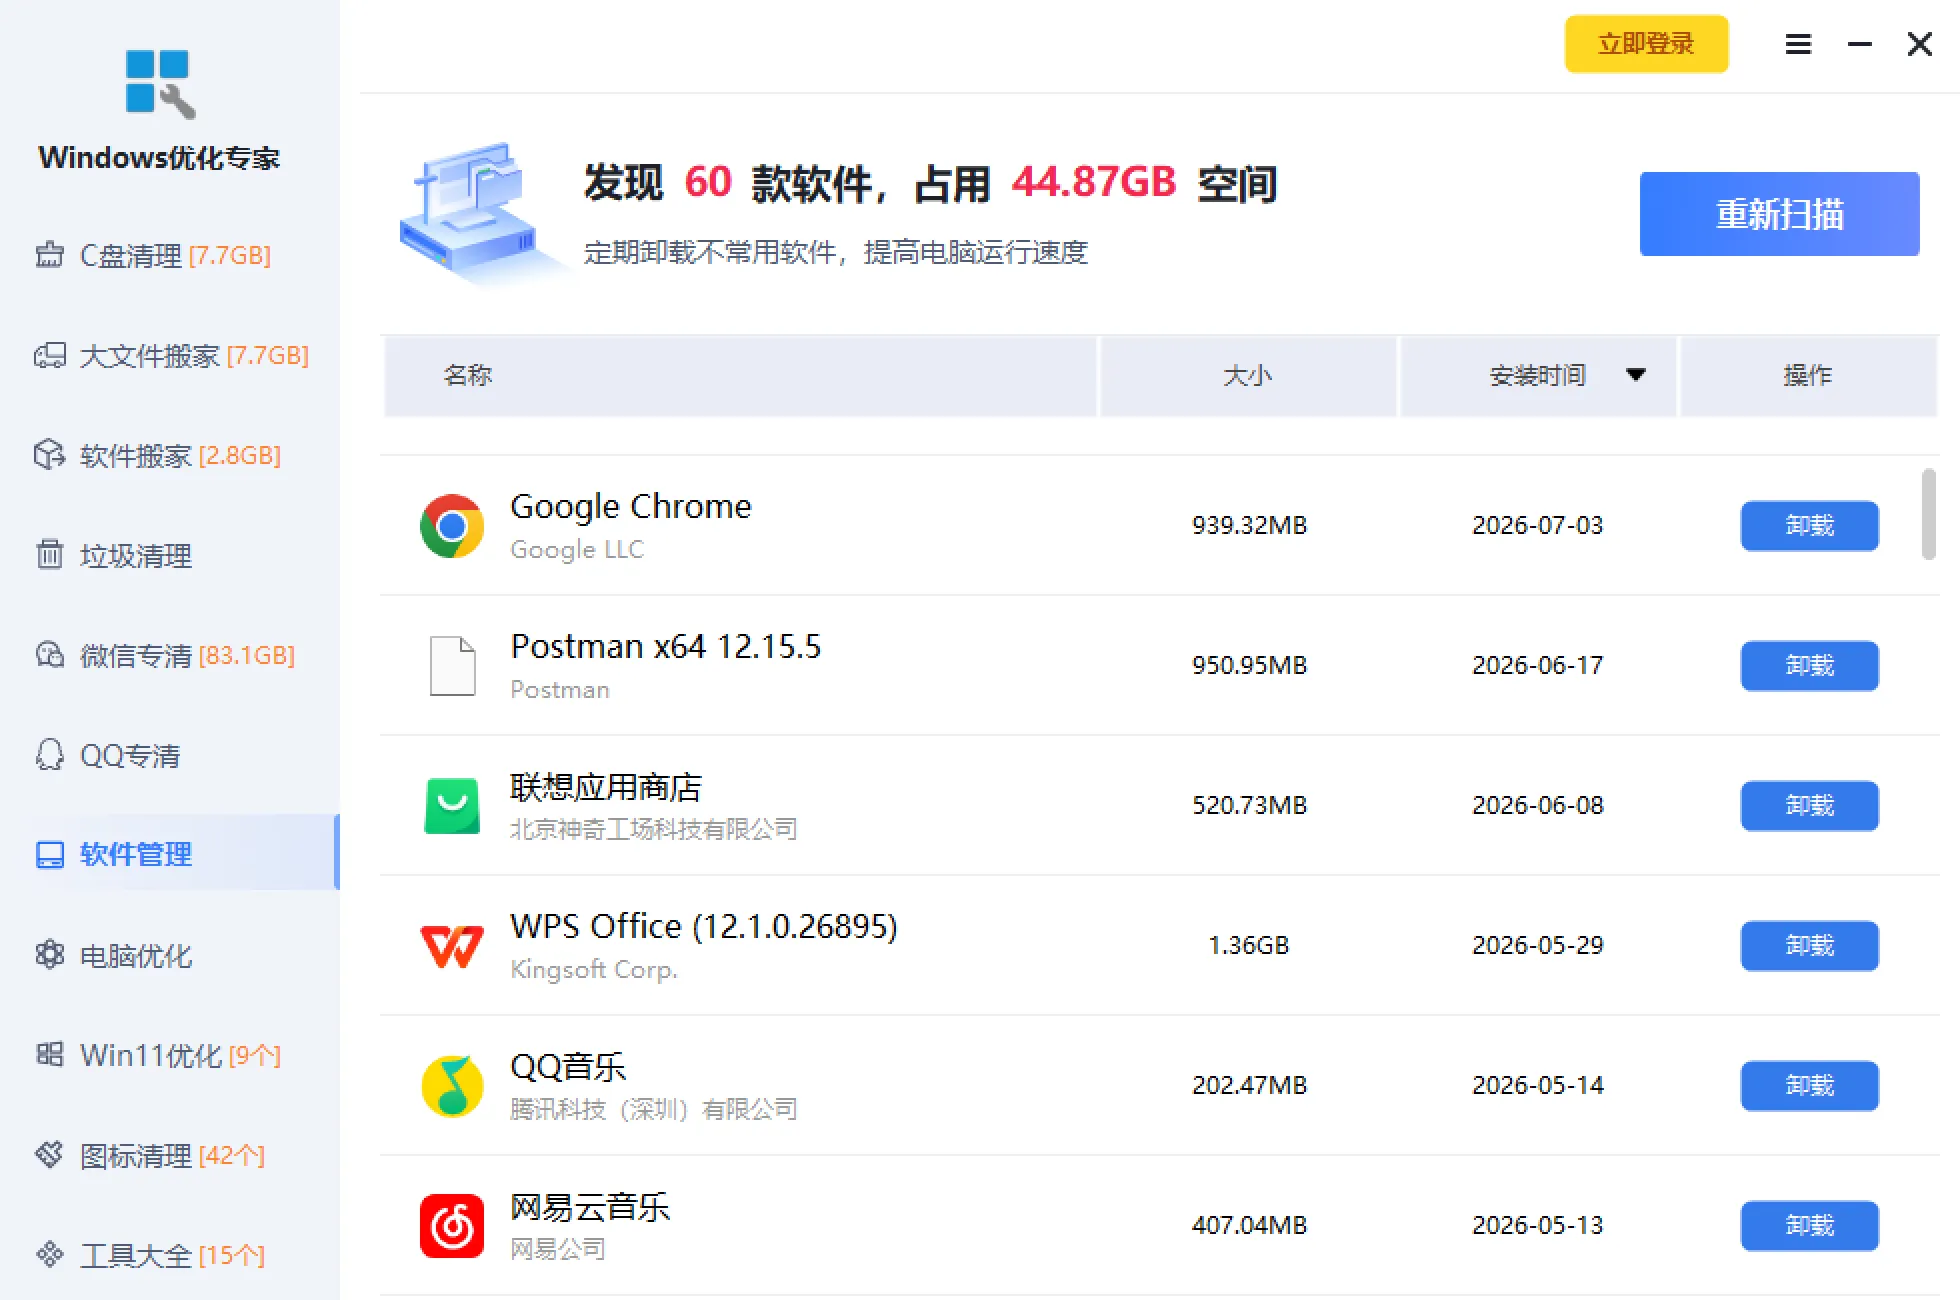
Task: Click the 北京神奇工场科技有限公司 publisher text
Action: [x=654, y=829]
